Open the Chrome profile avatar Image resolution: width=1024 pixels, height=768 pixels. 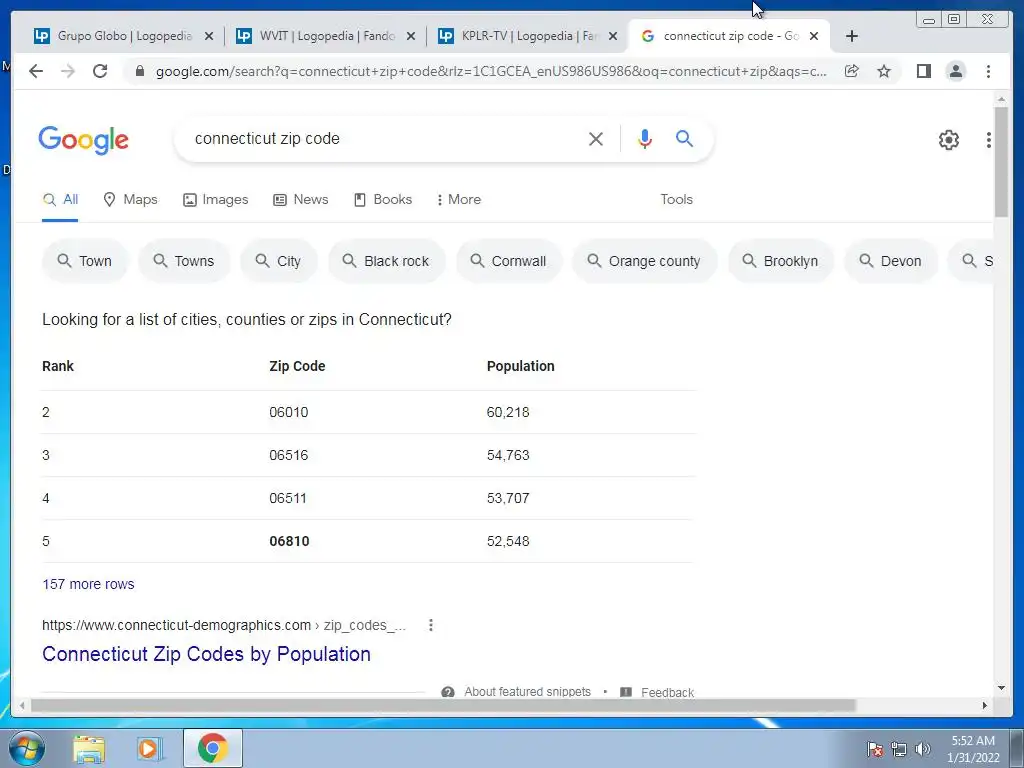pyautogui.click(x=955, y=71)
